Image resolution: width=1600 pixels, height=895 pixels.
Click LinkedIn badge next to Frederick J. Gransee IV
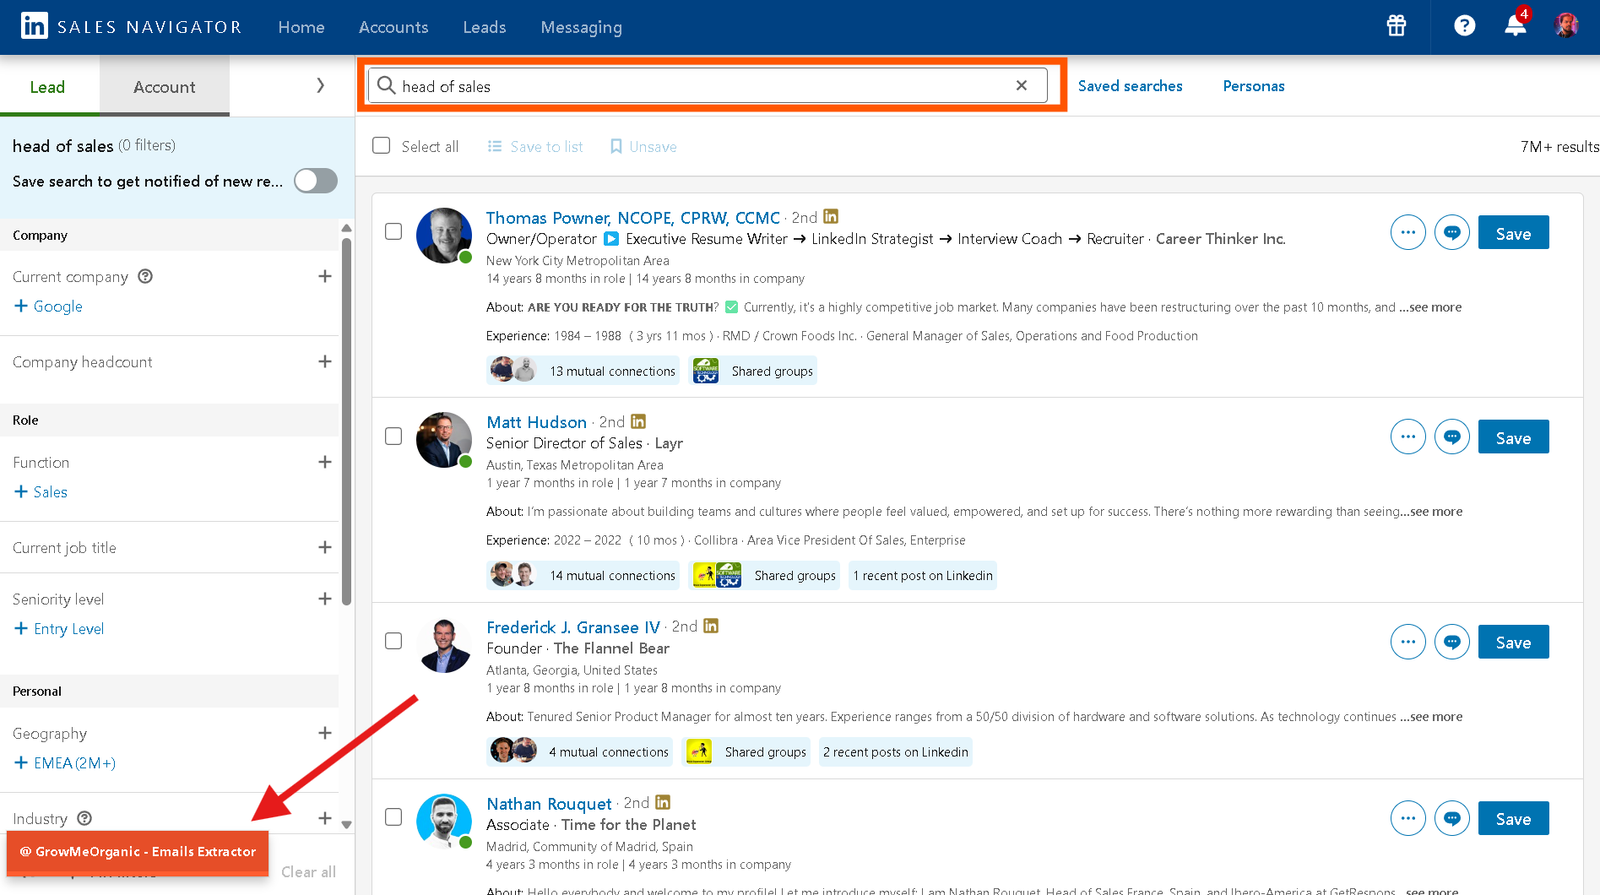711,626
